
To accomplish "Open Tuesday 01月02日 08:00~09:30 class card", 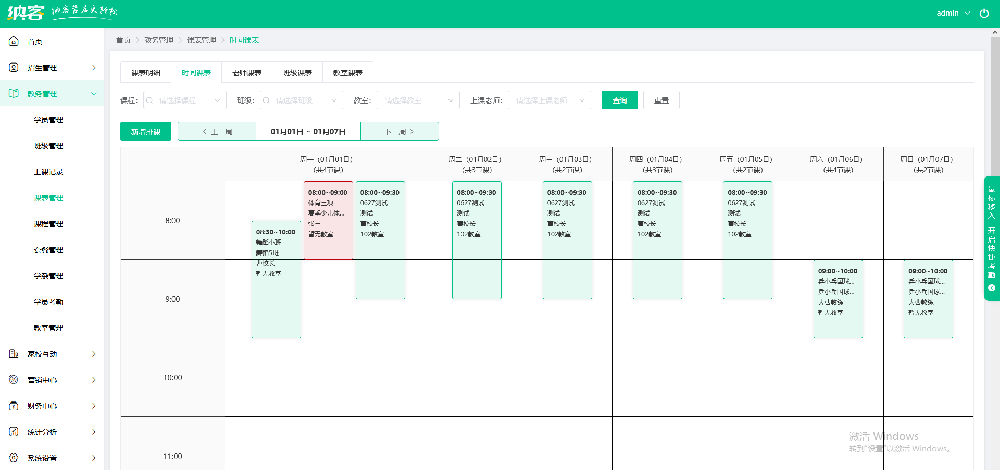I will [x=477, y=240].
